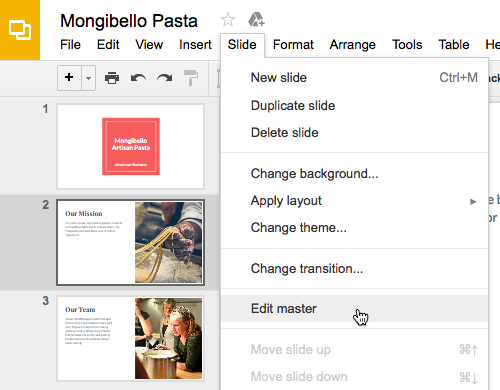Select the Our Team slide thumbnail
The width and height of the screenshot is (500, 390).
(x=130, y=339)
